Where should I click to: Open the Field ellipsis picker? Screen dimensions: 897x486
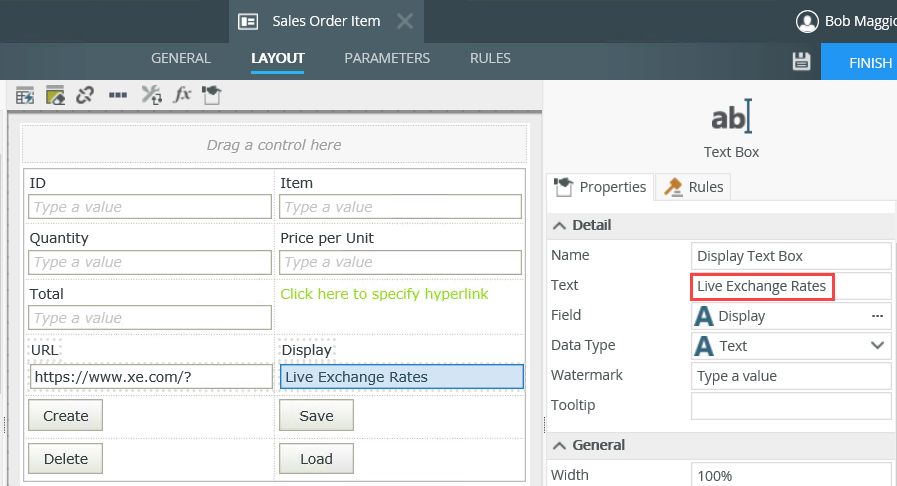[x=878, y=316]
